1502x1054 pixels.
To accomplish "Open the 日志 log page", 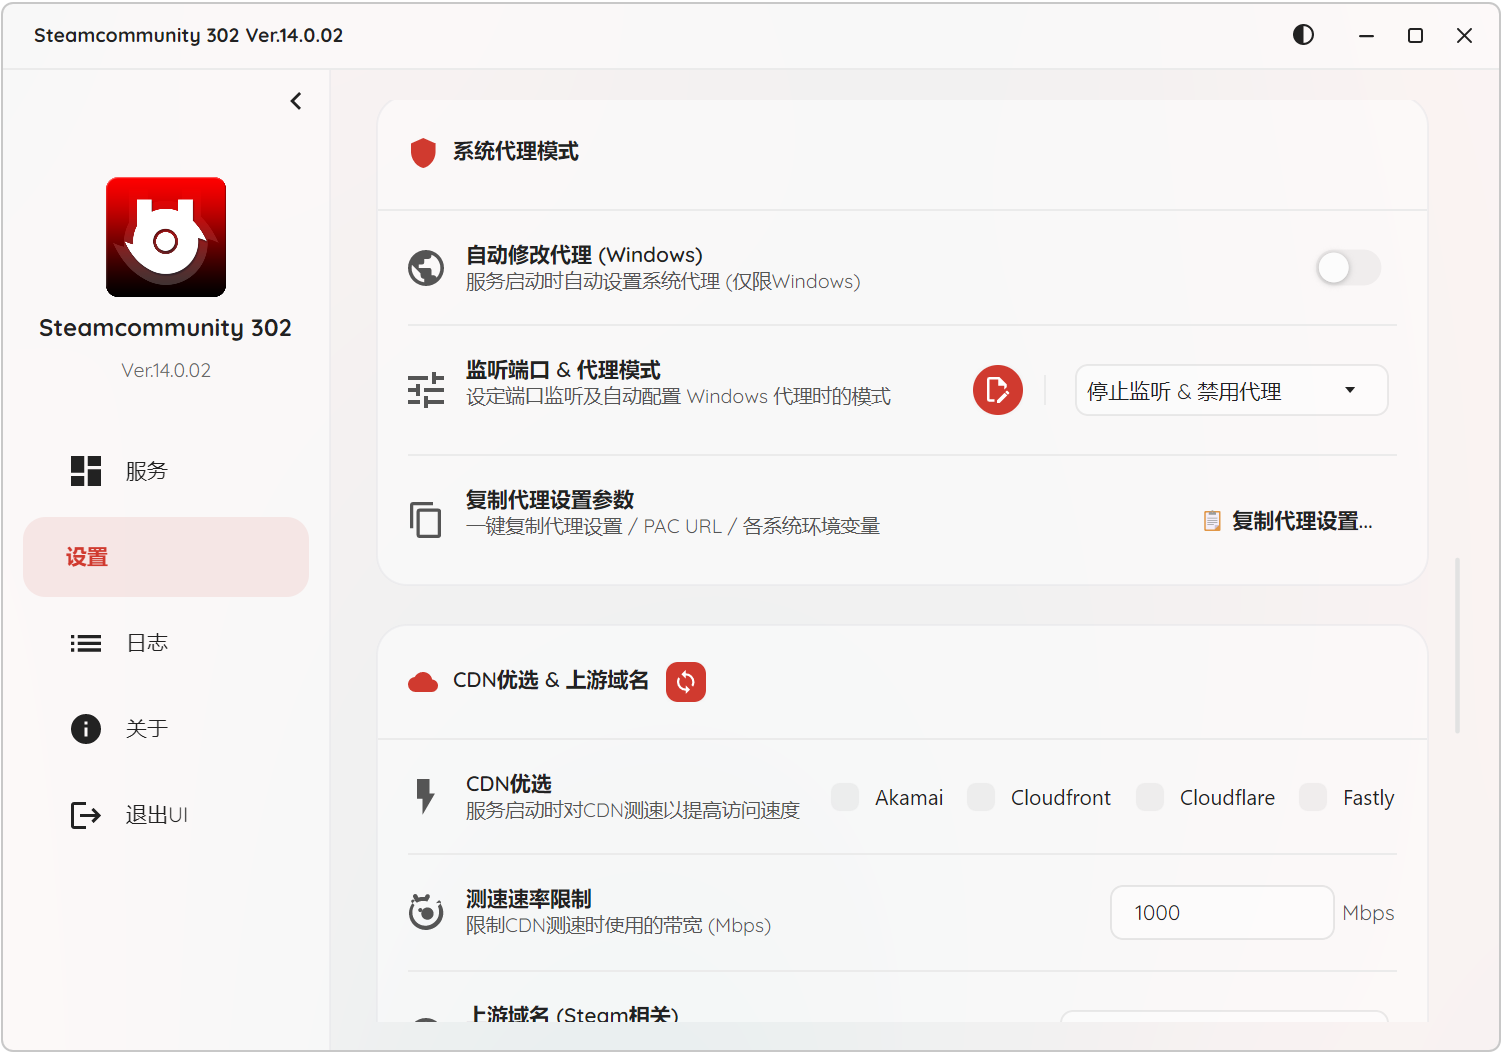I will pyautogui.click(x=166, y=643).
